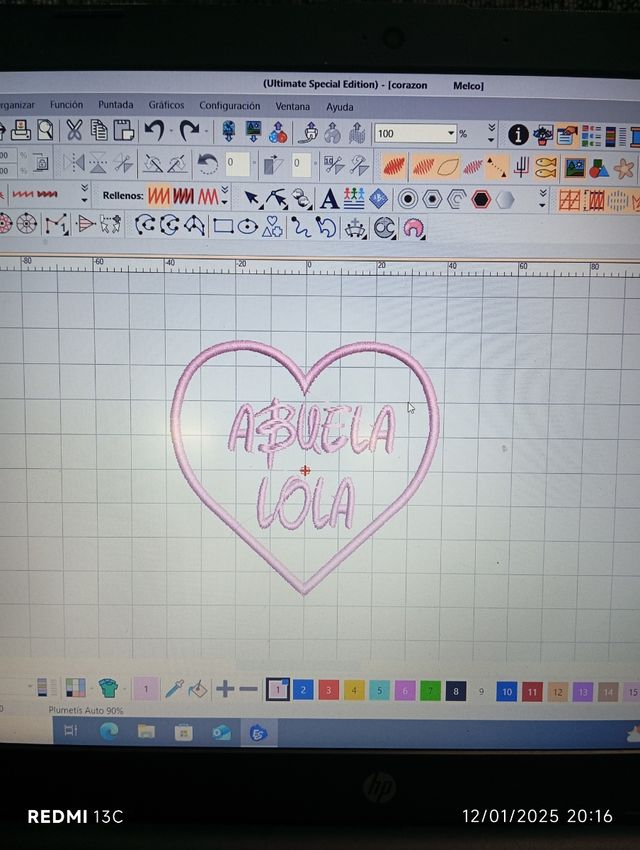Click the teal t-shirt garment icon

[108, 688]
